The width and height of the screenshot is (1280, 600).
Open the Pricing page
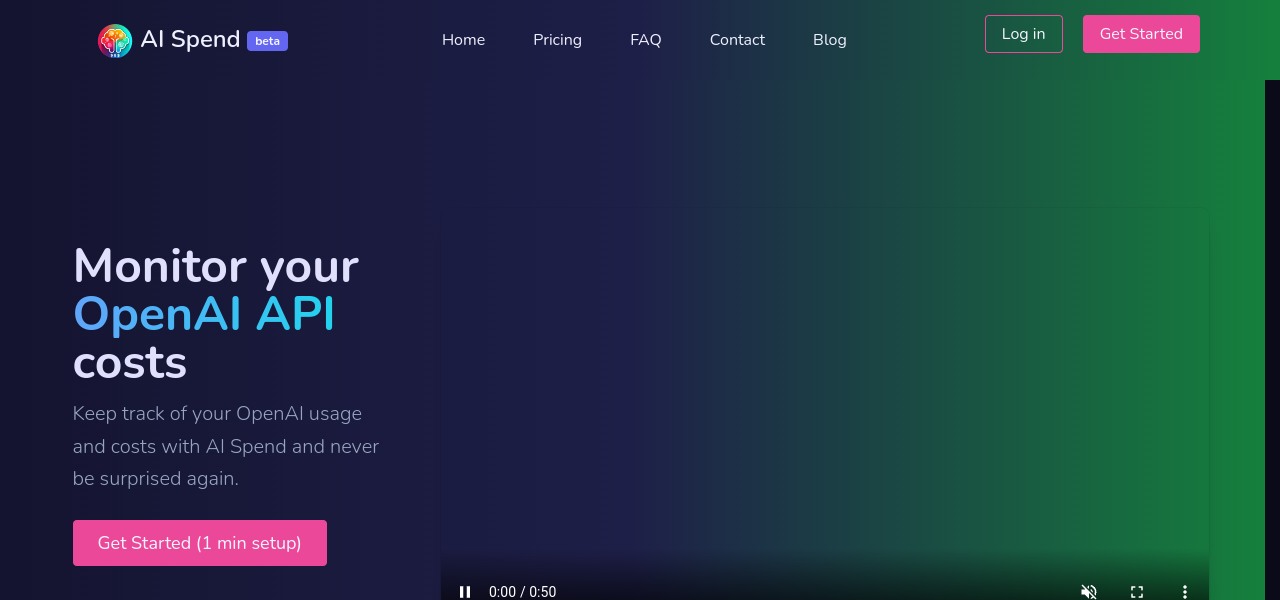pos(557,40)
